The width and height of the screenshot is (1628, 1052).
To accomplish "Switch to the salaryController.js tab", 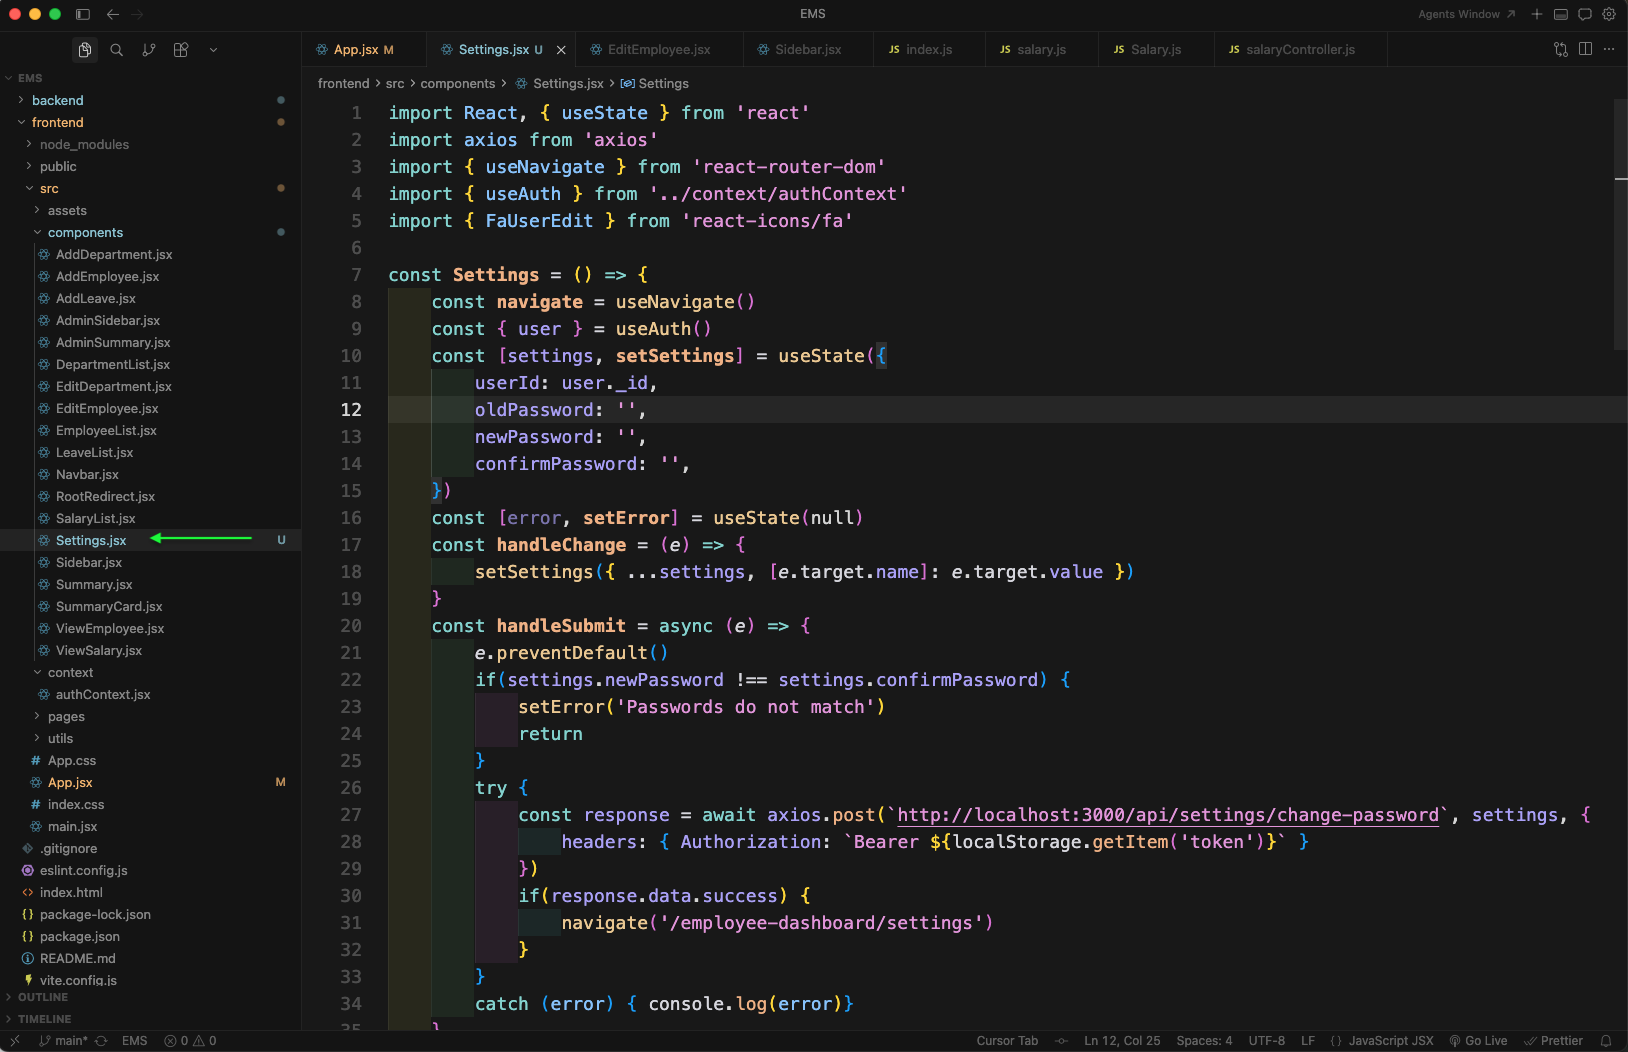I will 1300,49.
